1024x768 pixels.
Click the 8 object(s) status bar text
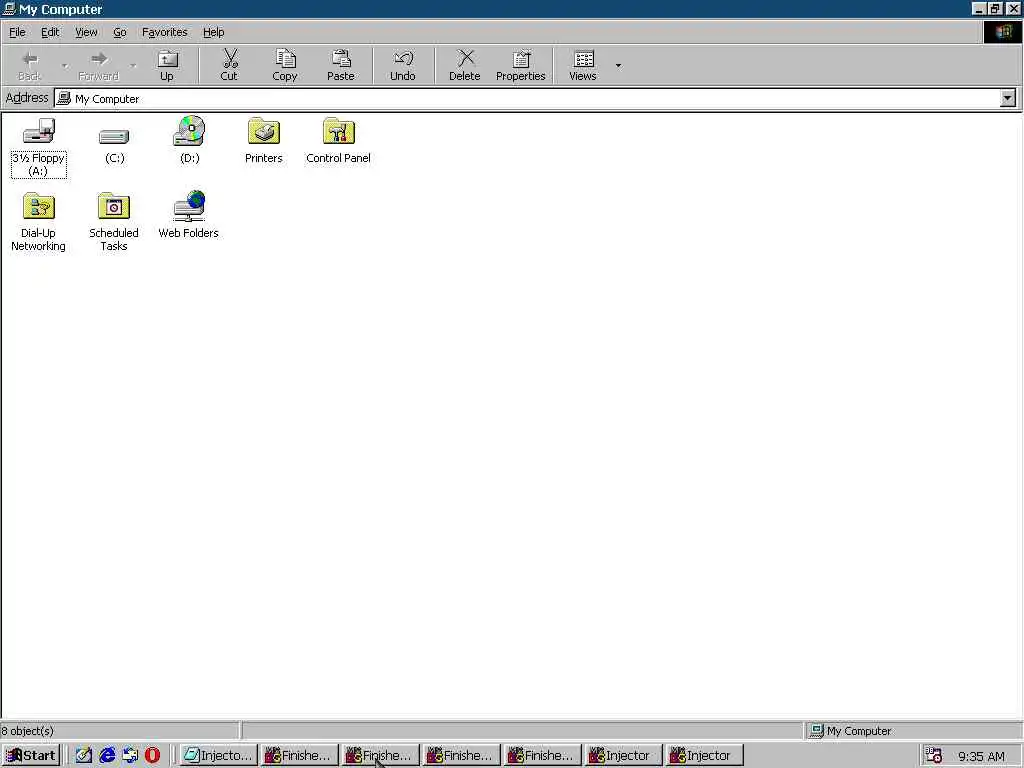[27, 731]
